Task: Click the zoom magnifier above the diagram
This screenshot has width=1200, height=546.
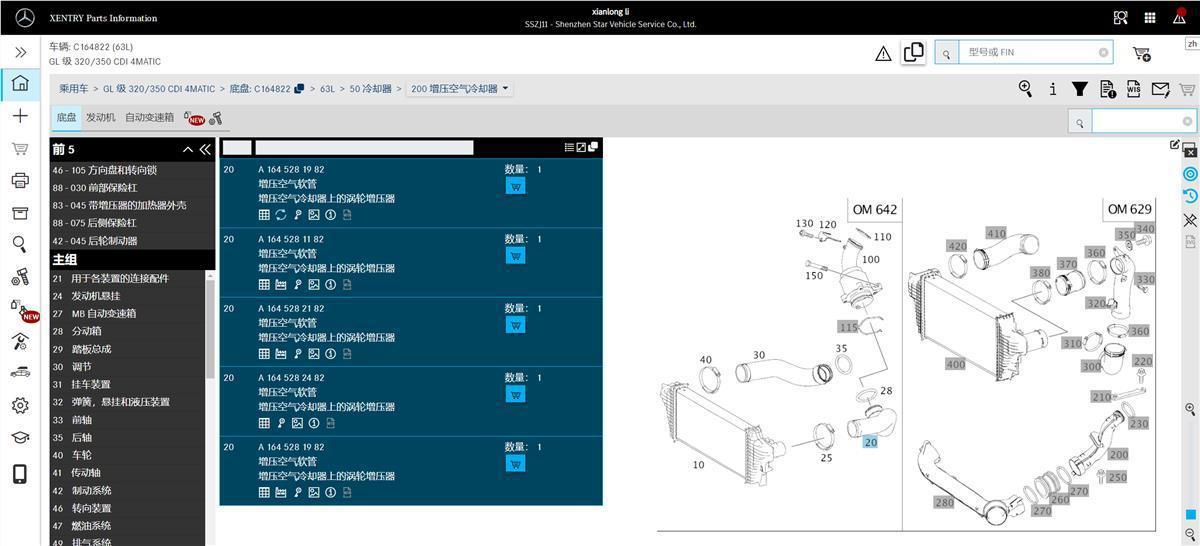Action: [x=1025, y=88]
